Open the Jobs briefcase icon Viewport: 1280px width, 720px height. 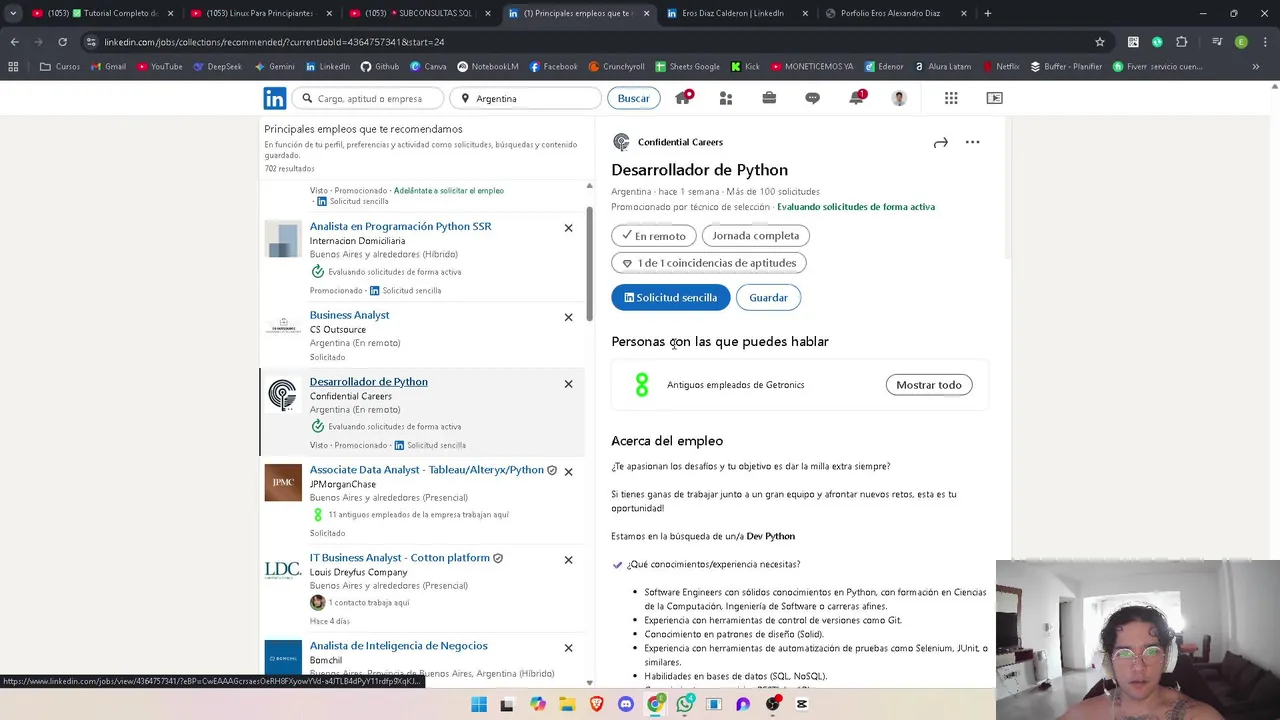pyautogui.click(x=769, y=98)
